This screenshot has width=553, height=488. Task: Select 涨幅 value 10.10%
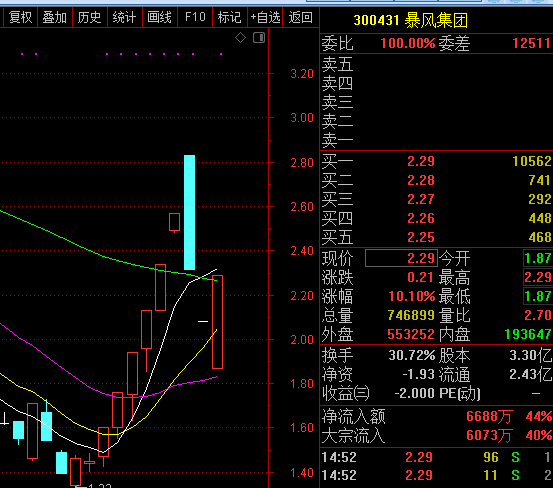click(412, 297)
